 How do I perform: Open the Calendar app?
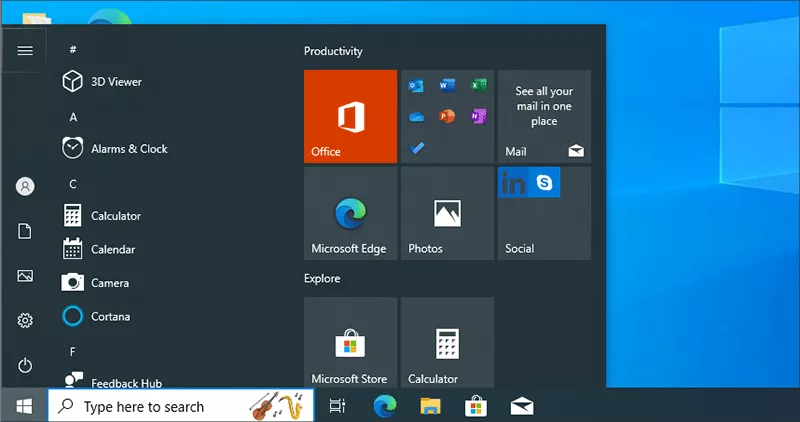100,250
